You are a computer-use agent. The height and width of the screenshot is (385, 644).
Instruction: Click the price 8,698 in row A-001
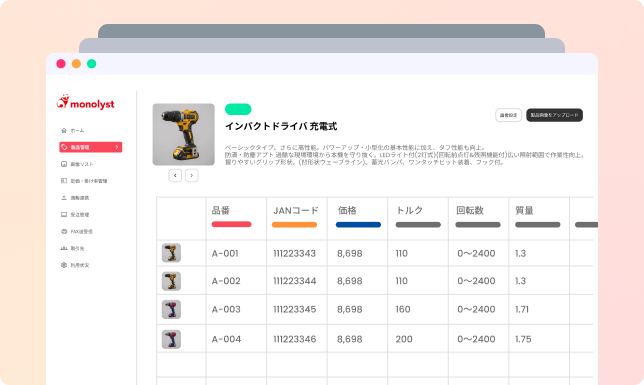point(350,254)
